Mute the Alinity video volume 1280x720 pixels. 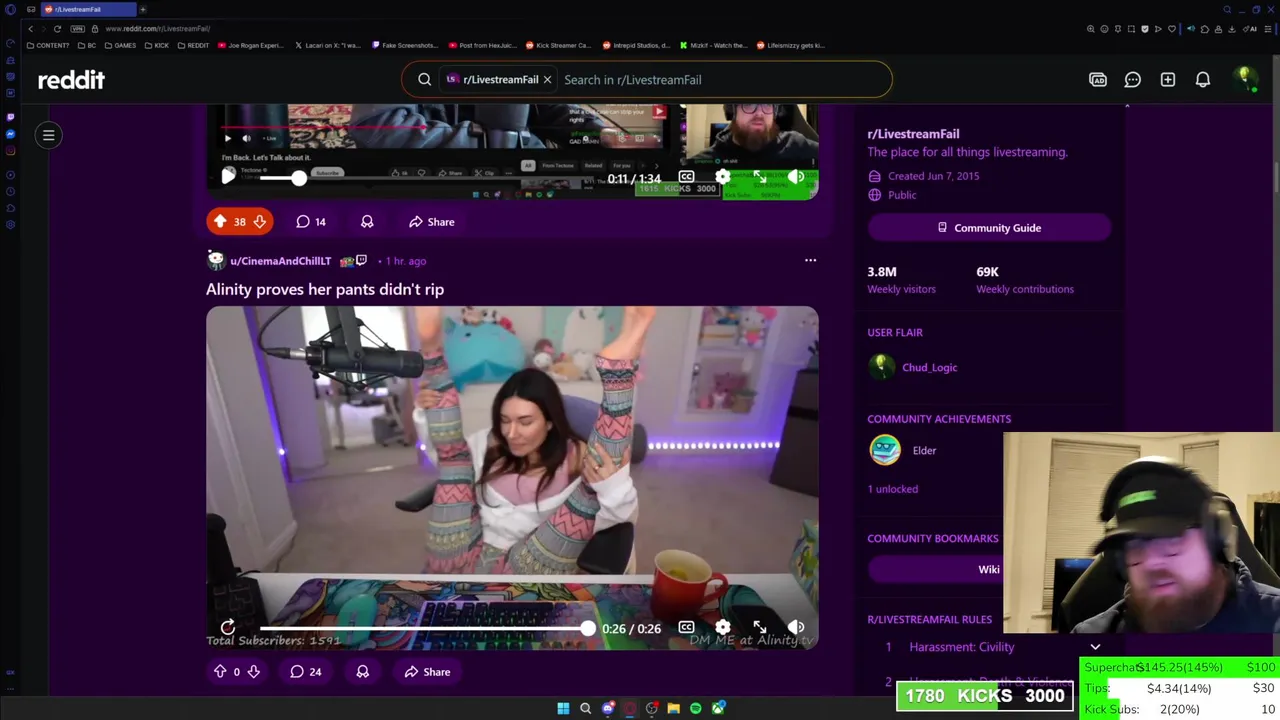(796, 628)
